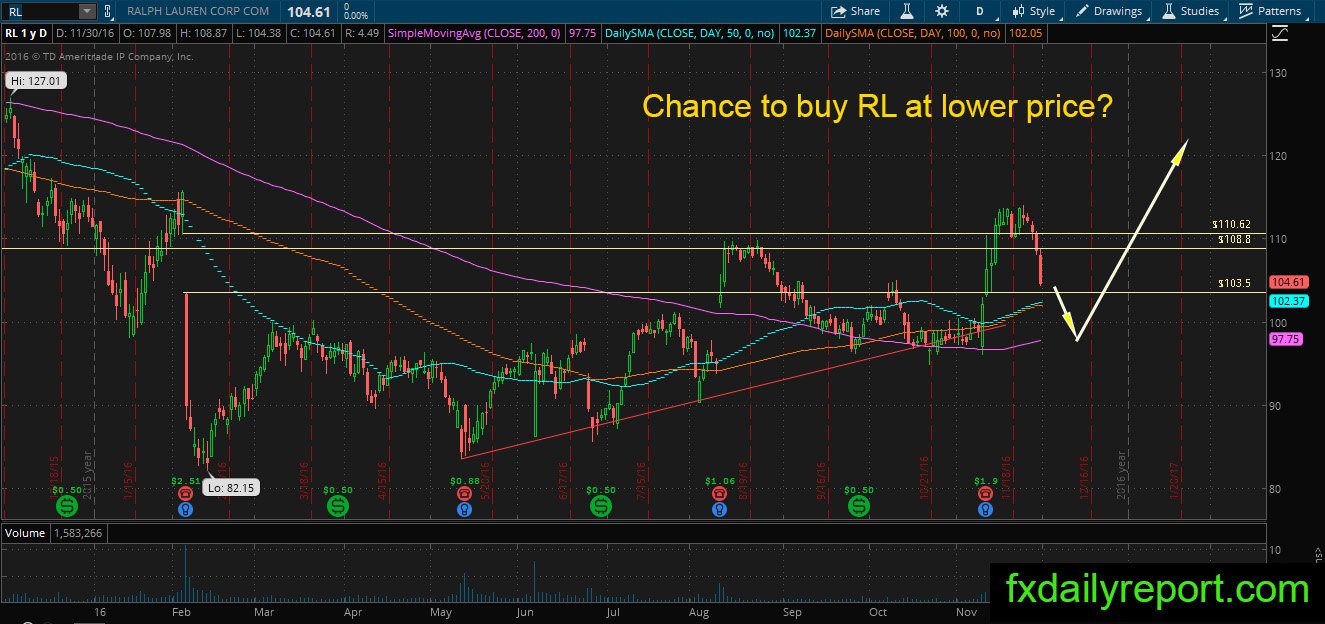Image resolution: width=1325 pixels, height=624 pixels.
Task: Click the blue lightbulb icon in May
Action: tap(465, 509)
